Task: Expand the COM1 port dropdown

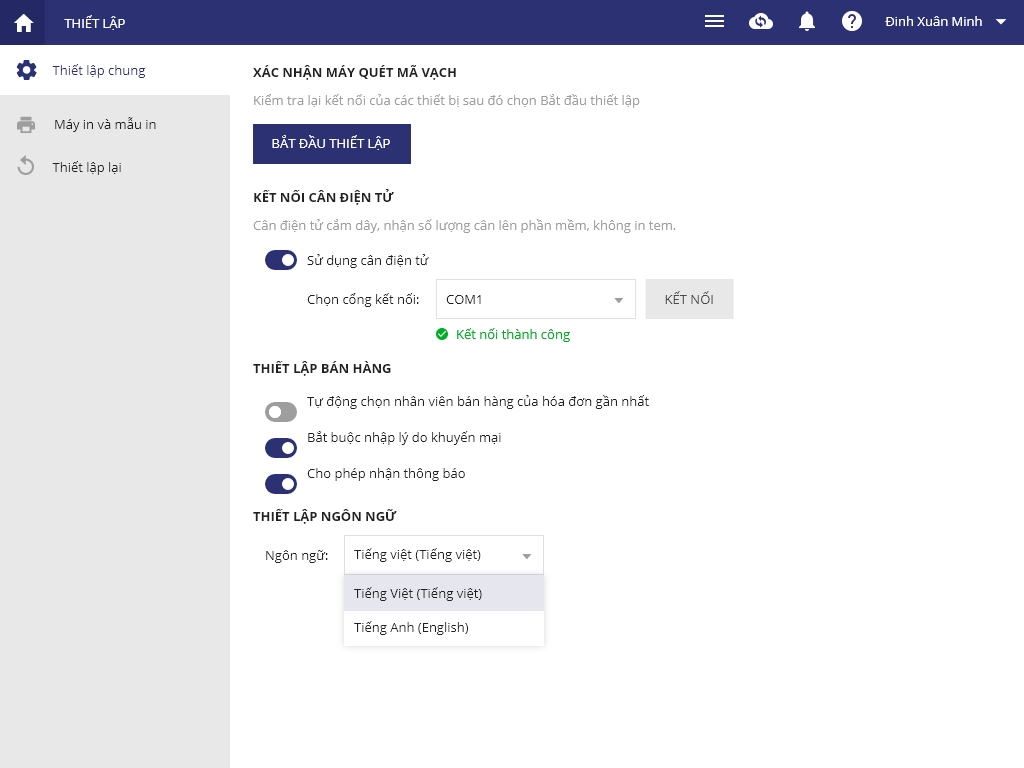Action: 535,299
